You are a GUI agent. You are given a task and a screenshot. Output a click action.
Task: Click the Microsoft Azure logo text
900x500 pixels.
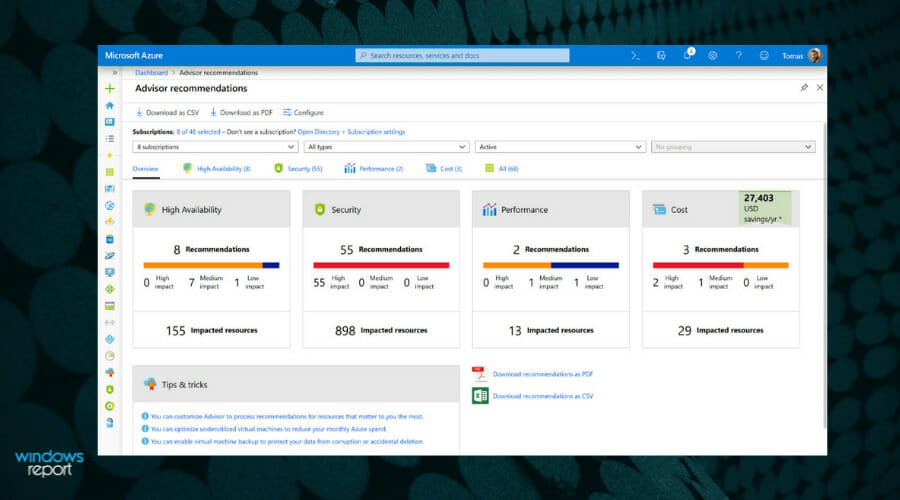coord(134,55)
